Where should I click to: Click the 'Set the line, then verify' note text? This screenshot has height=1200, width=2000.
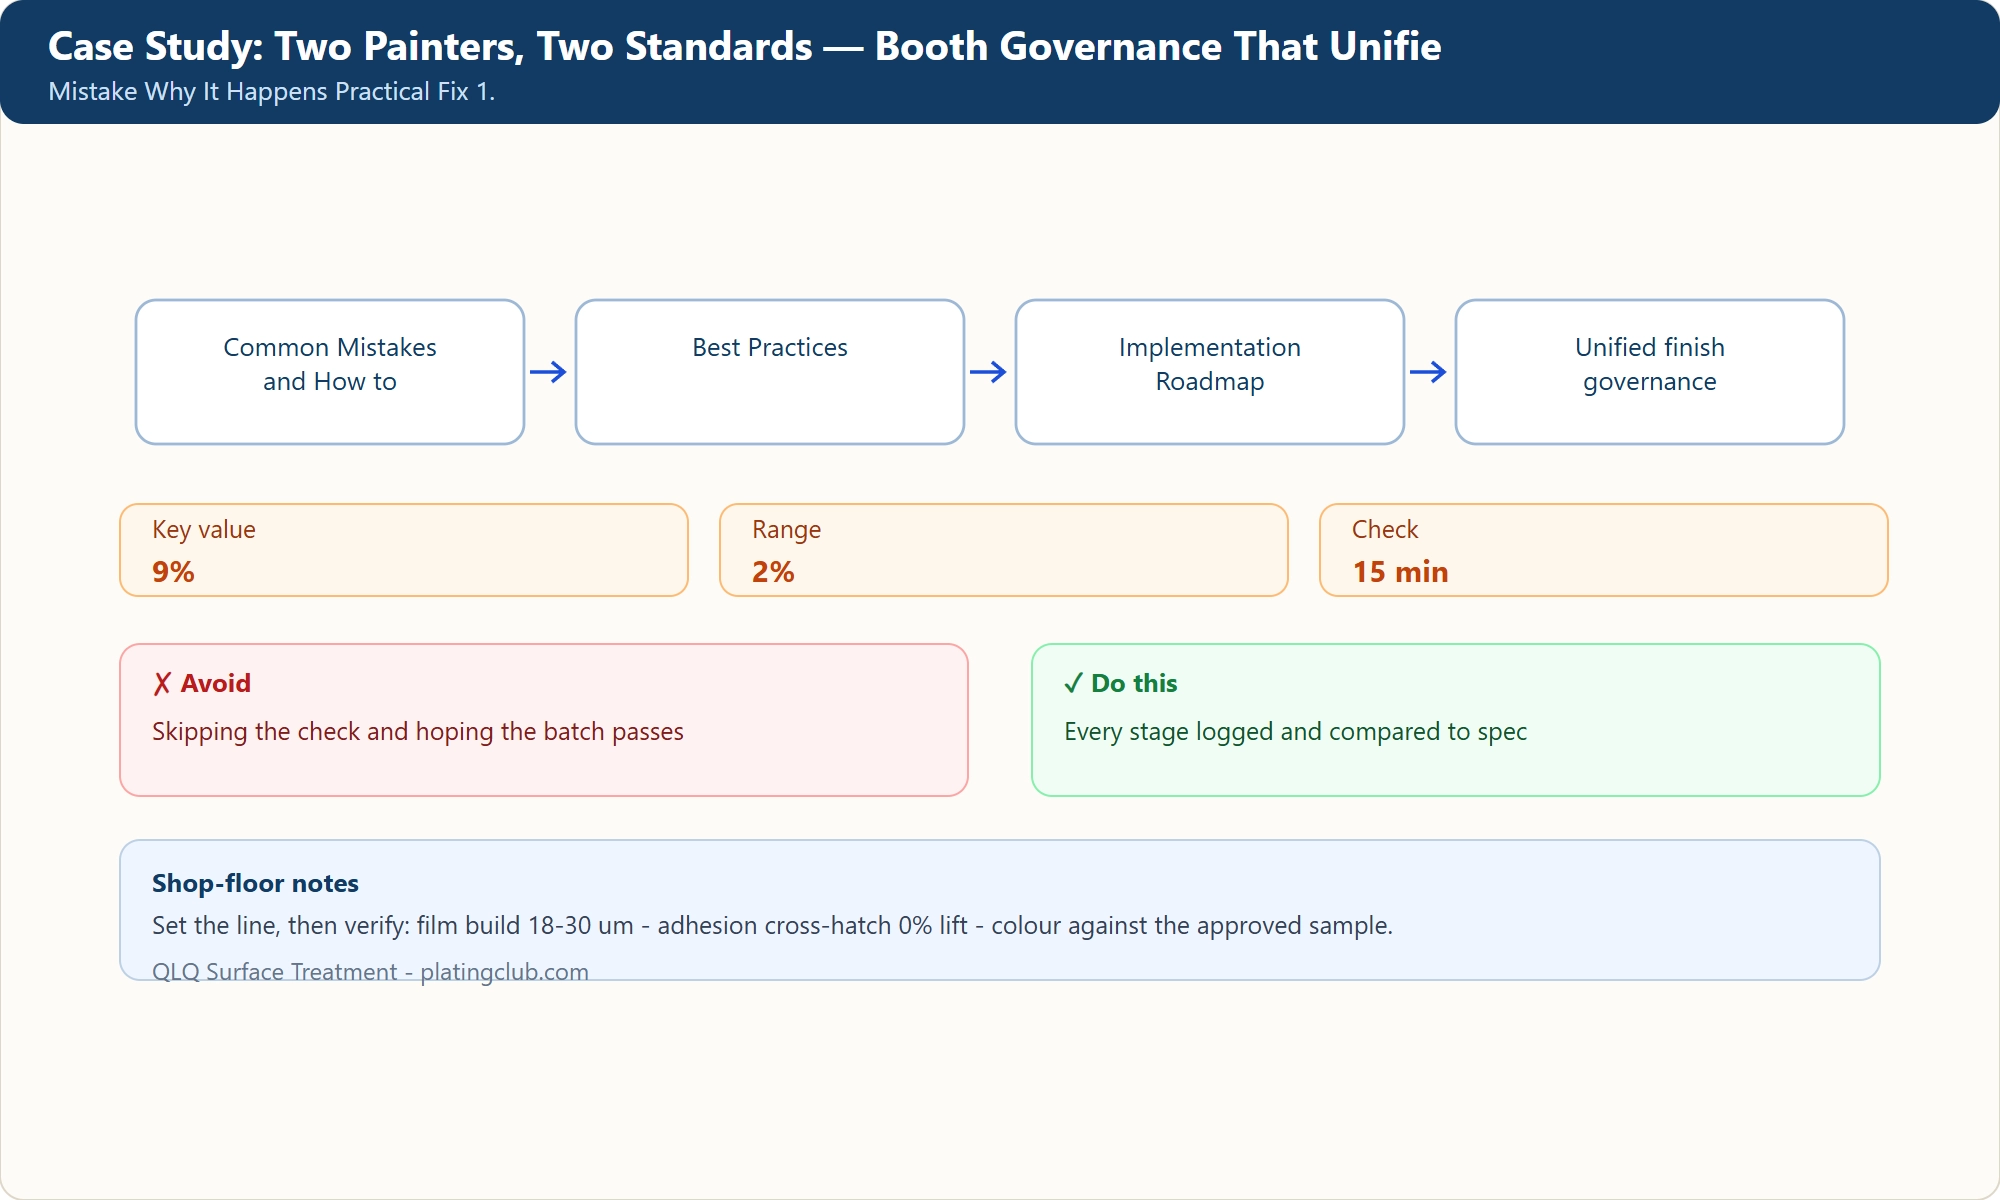pos(772,926)
